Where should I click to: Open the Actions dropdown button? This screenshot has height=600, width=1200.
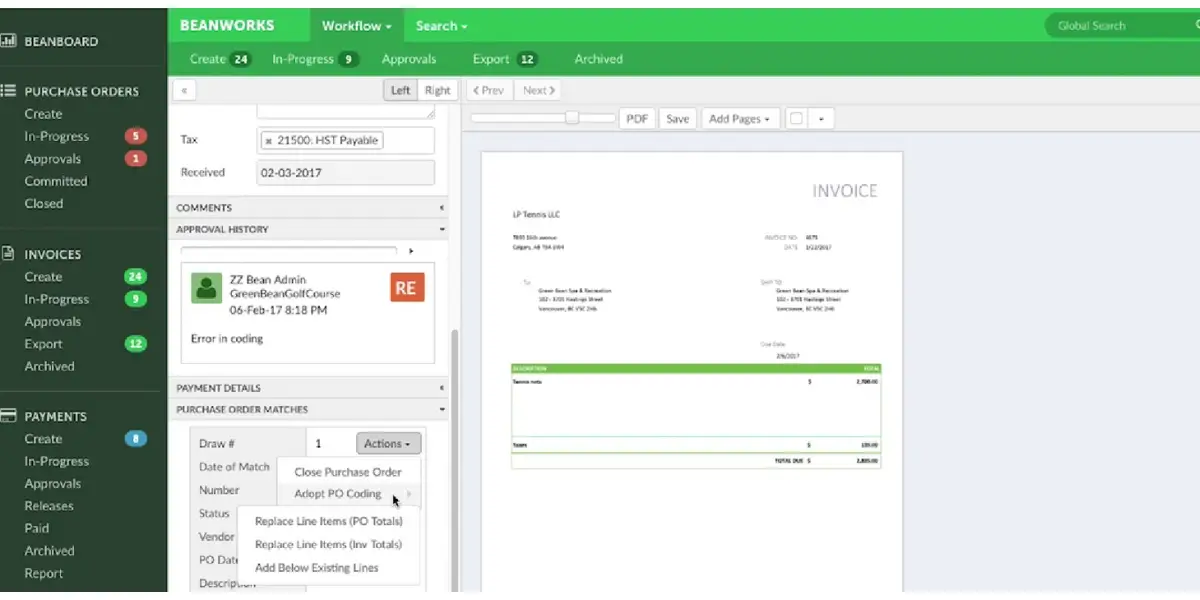point(388,443)
